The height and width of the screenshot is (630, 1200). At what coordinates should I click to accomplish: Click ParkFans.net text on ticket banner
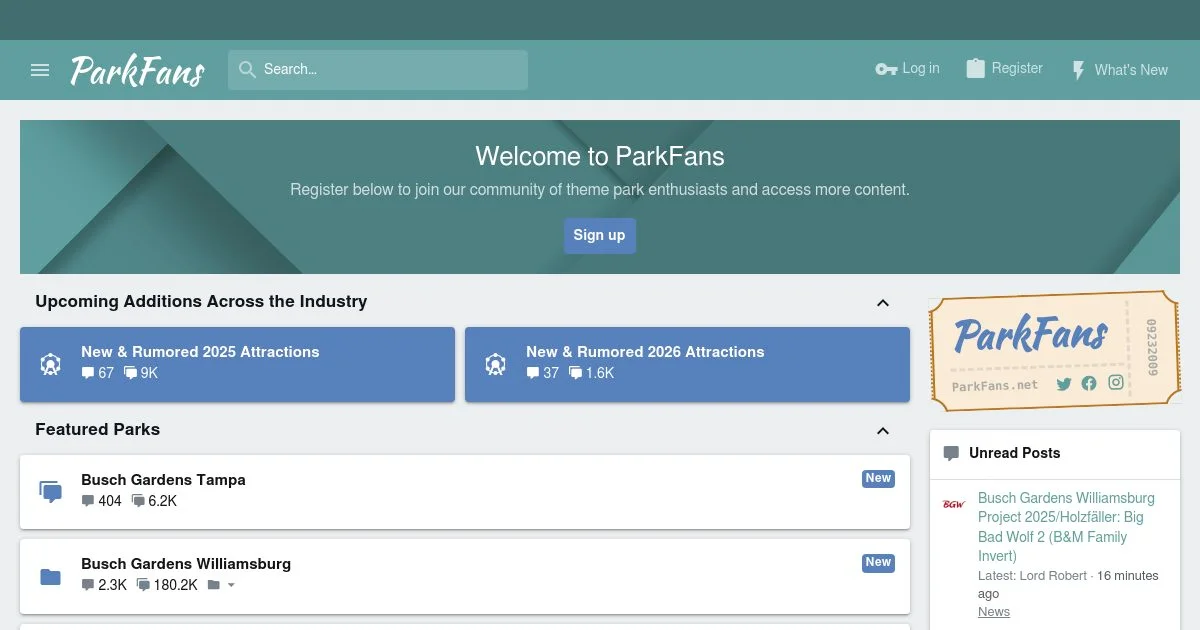pyautogui.click(x=995, y=386)
